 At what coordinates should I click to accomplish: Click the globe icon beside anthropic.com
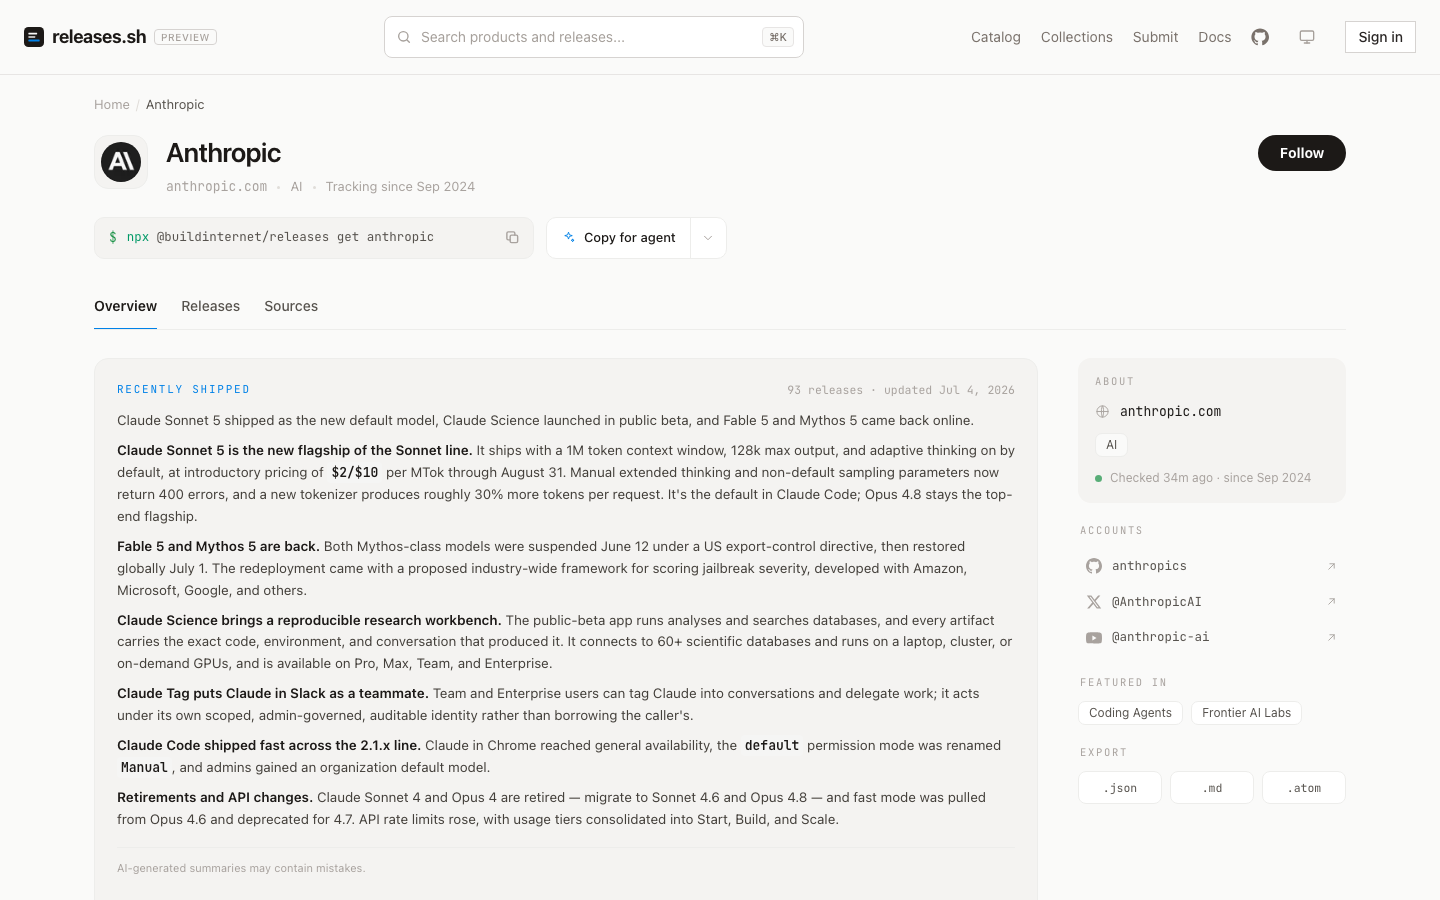click(1102, 411)
